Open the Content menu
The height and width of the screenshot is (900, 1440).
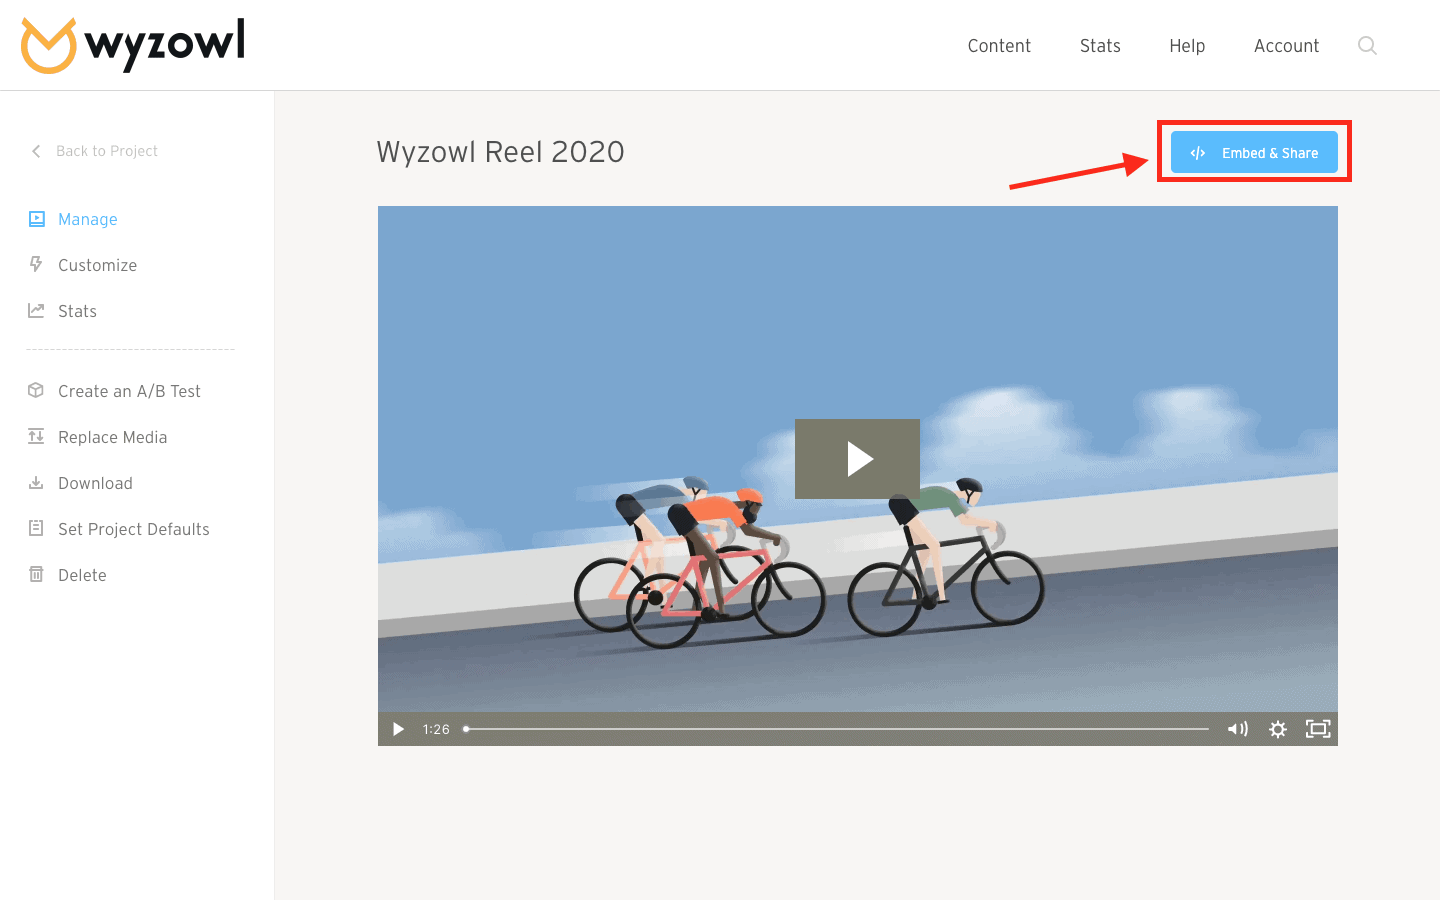999,46
